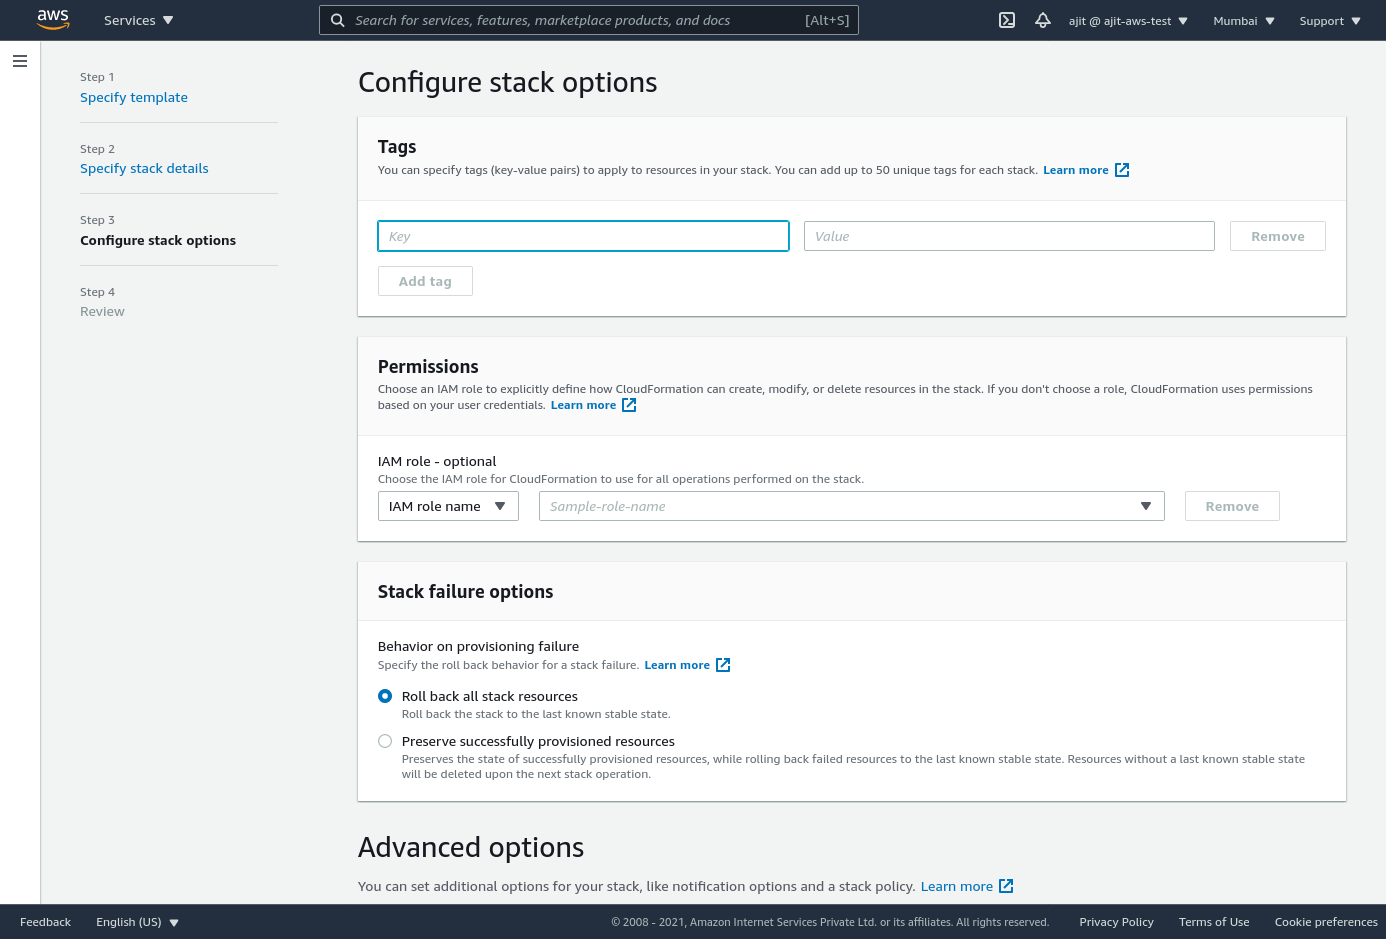Open stack failure Learn more external icon

point(723,665)
